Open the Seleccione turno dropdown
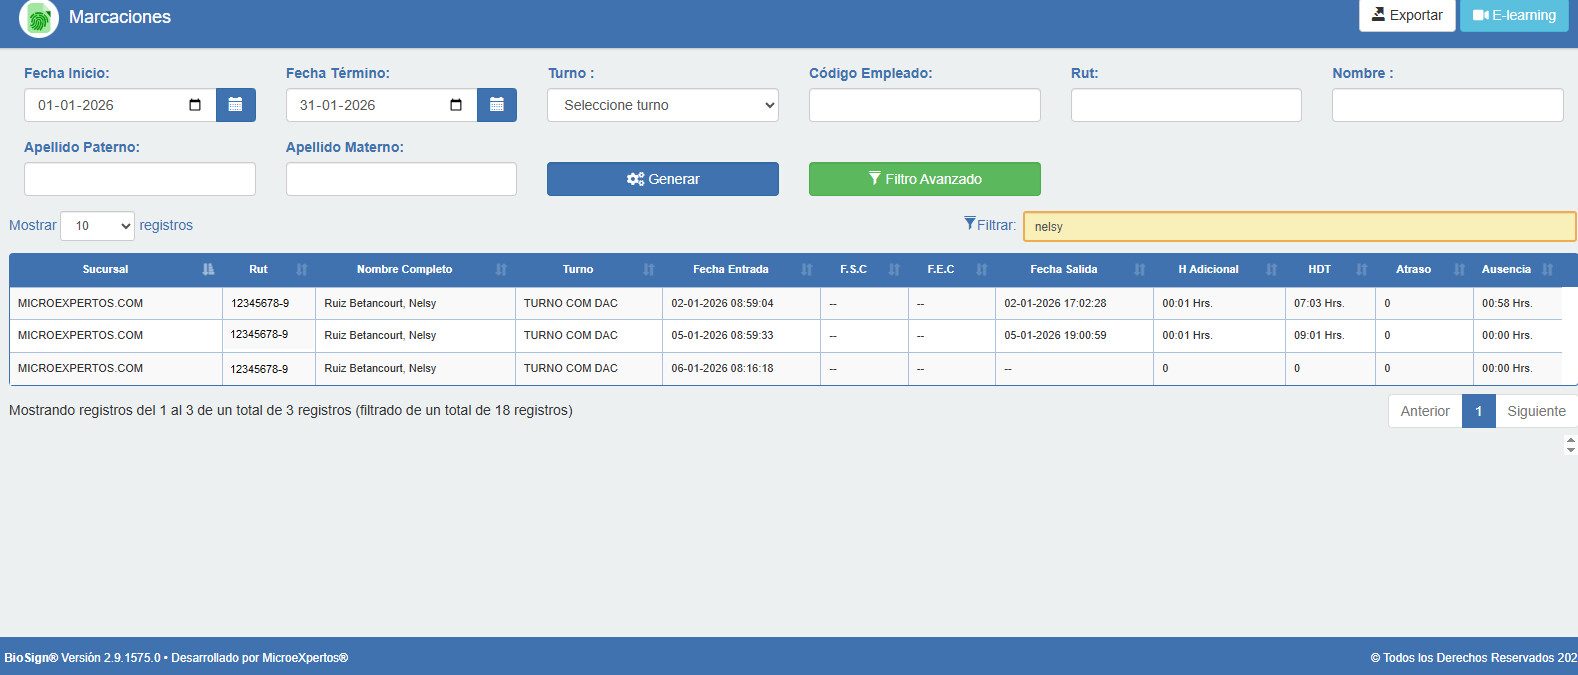1578x675 pixels. coord(663,105)
